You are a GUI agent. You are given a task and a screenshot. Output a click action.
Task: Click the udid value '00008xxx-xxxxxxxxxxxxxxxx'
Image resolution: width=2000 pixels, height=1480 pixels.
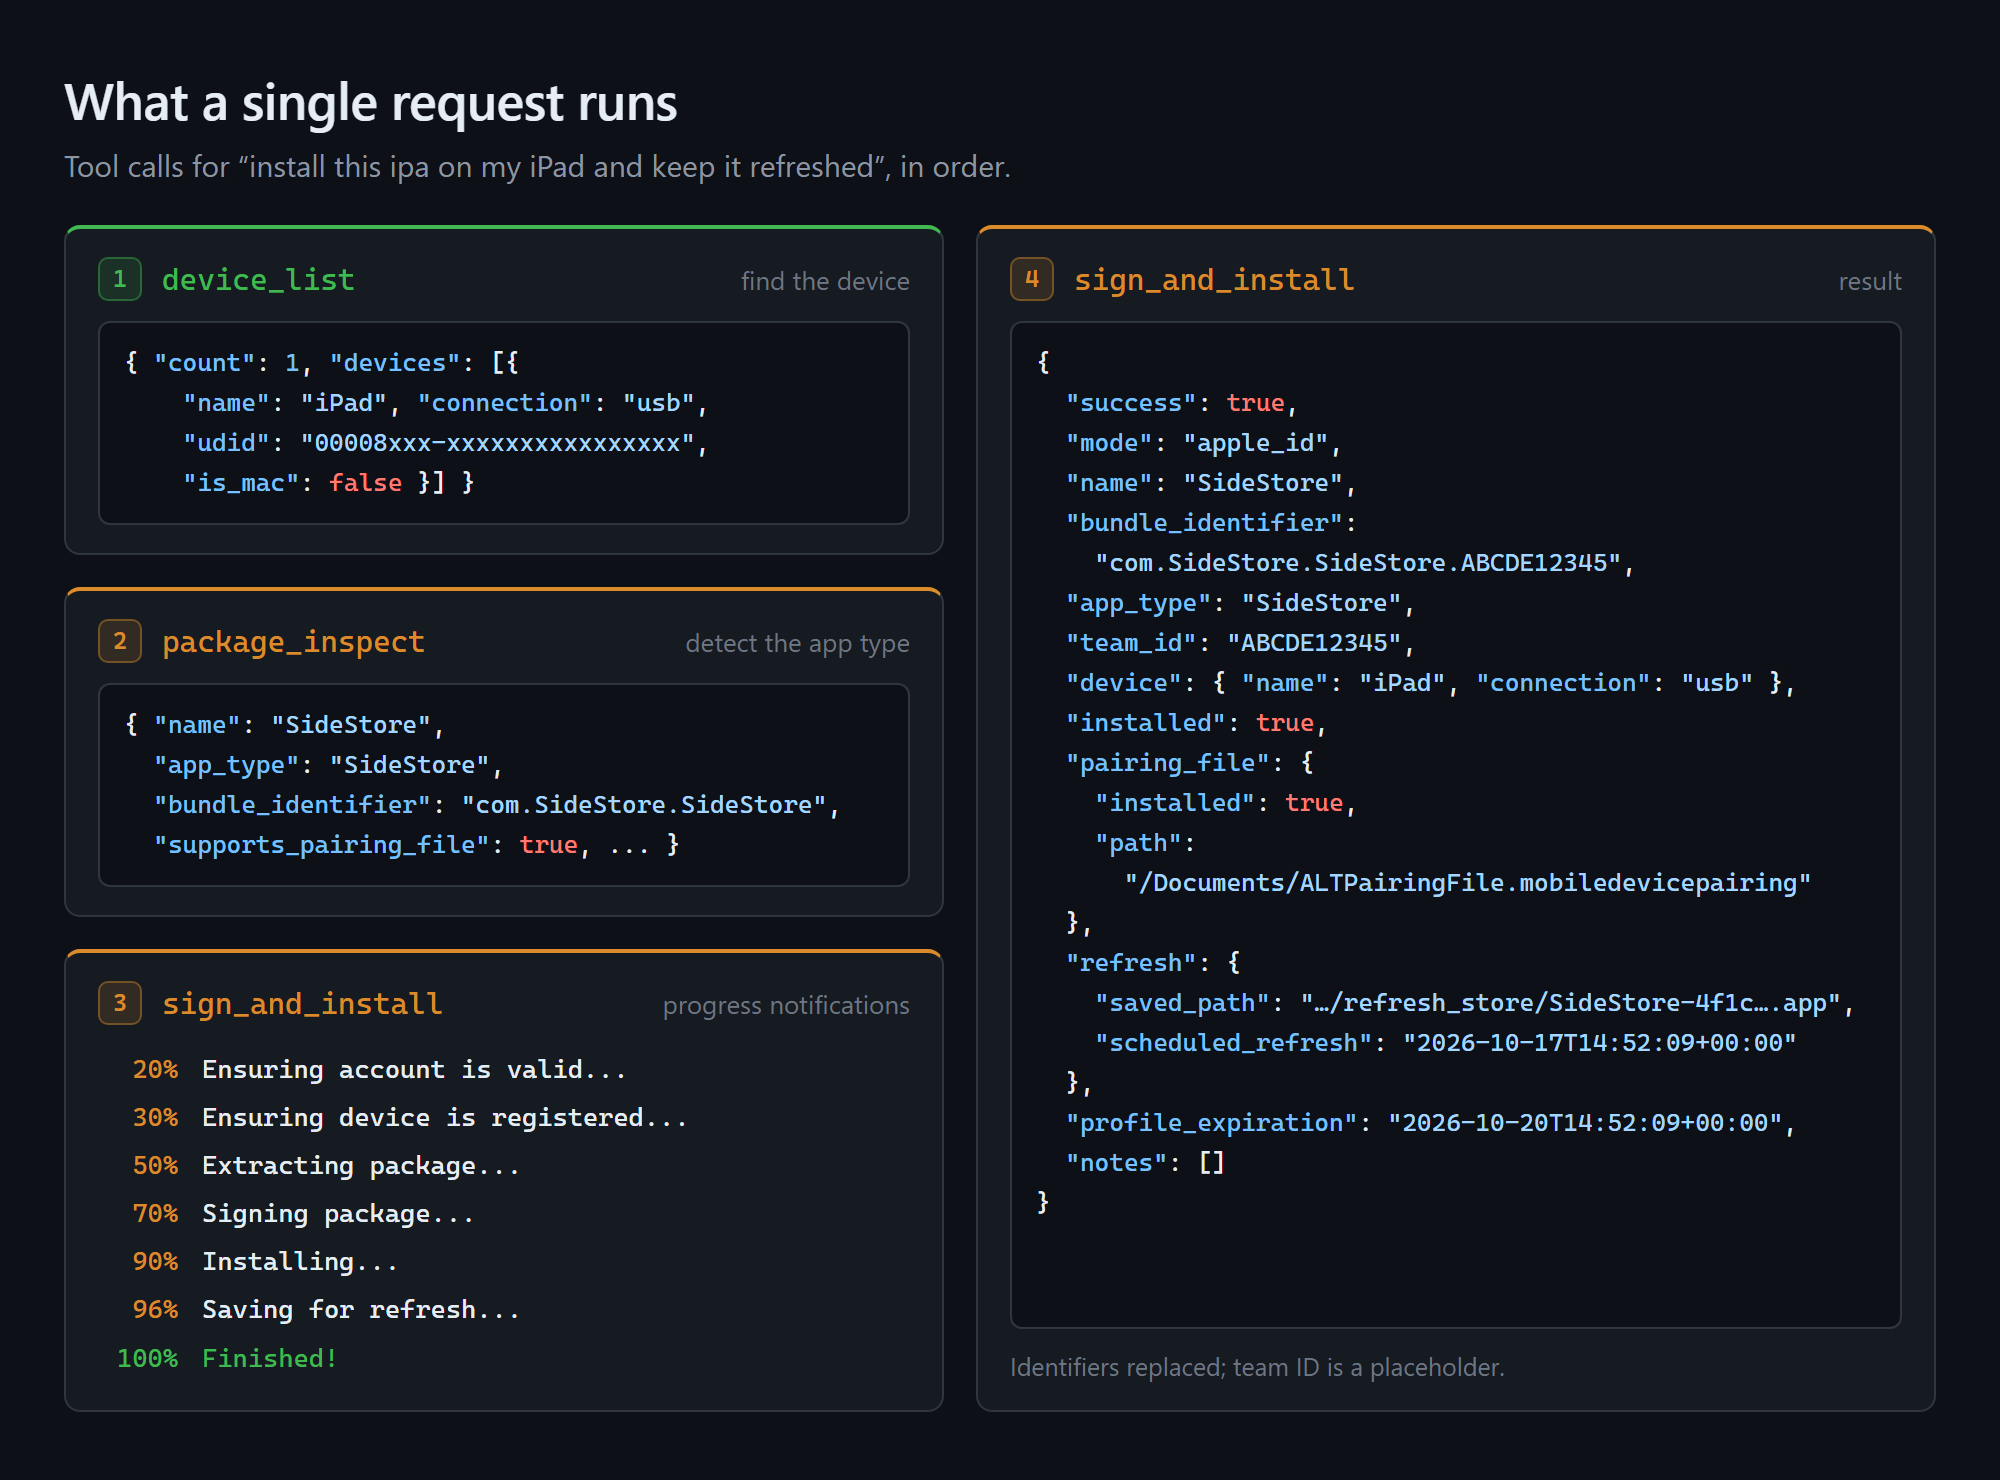click(497, 443)
